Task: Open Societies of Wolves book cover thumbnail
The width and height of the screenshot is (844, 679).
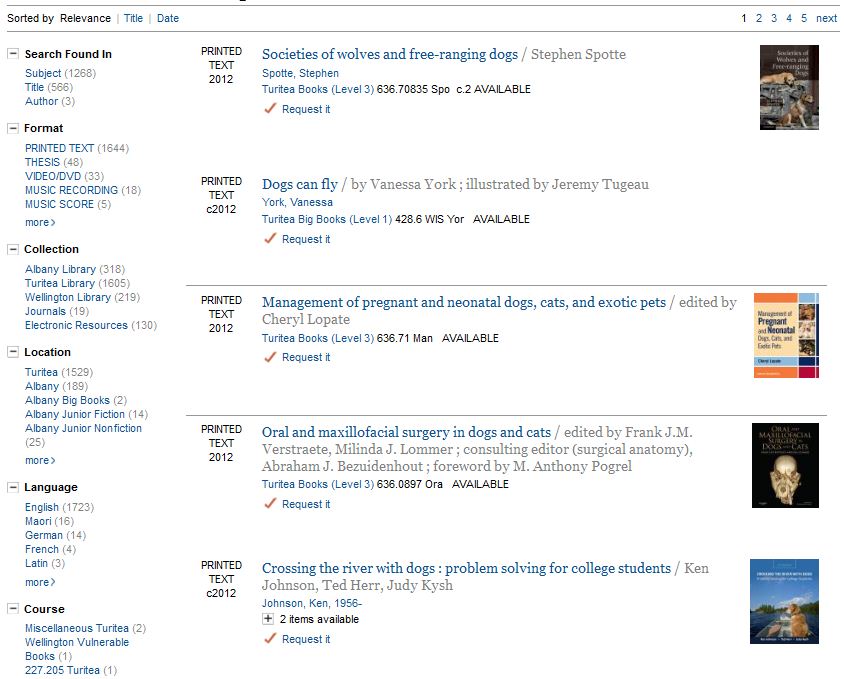Action: tap(788, 87)
